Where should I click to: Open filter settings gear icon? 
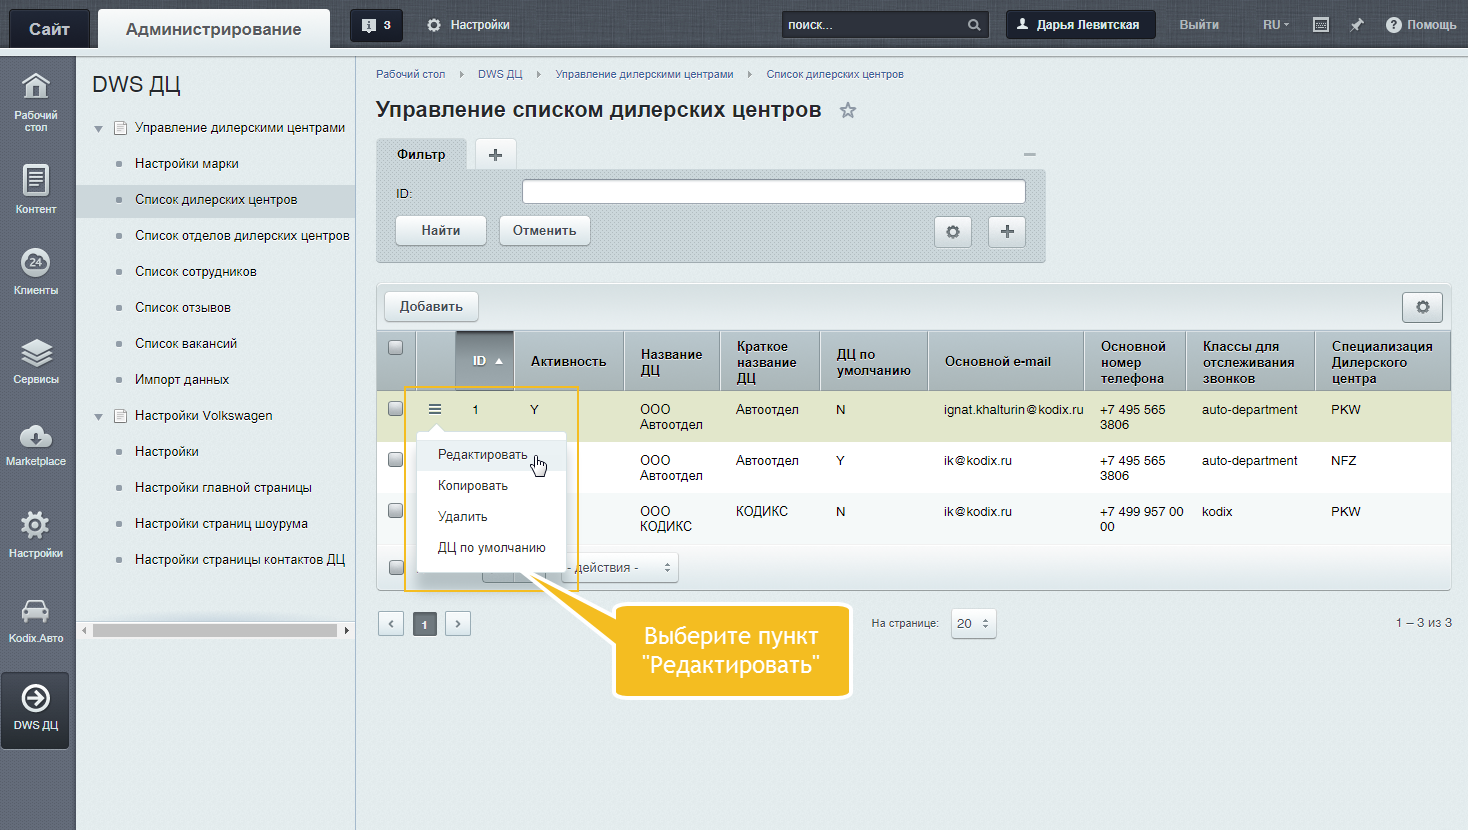[x=953, y=231]
